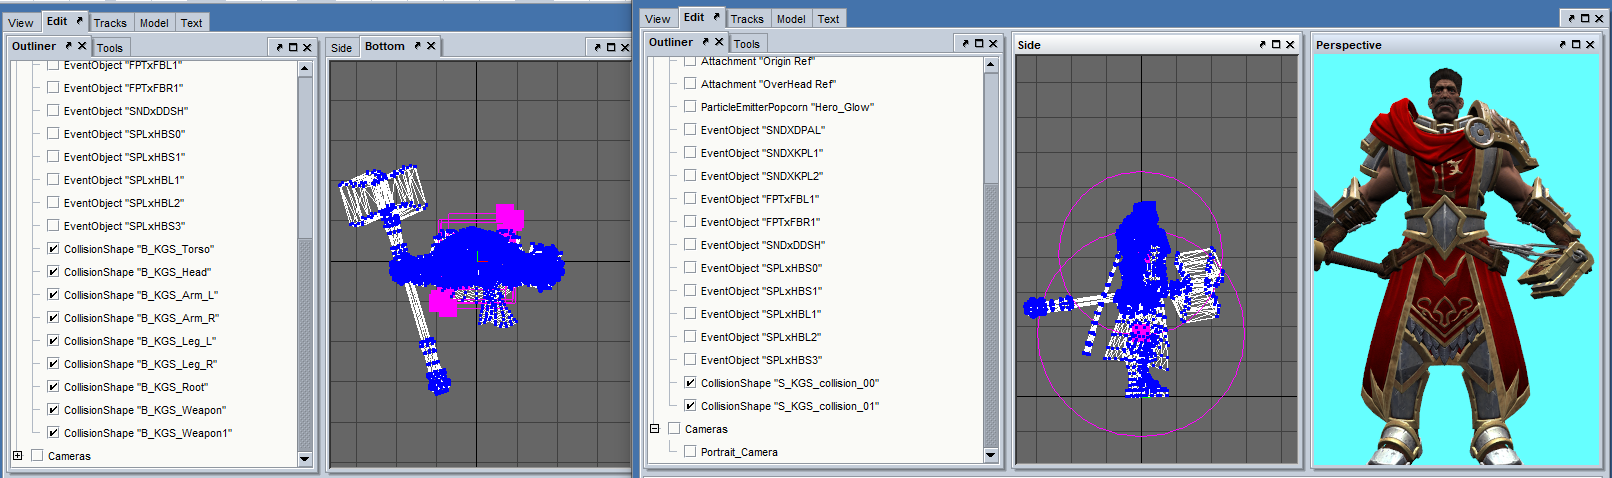
Task: Uncheck CollisionShape "B_KGS_Leg_R" checkbox
Action: pos(53,364)
